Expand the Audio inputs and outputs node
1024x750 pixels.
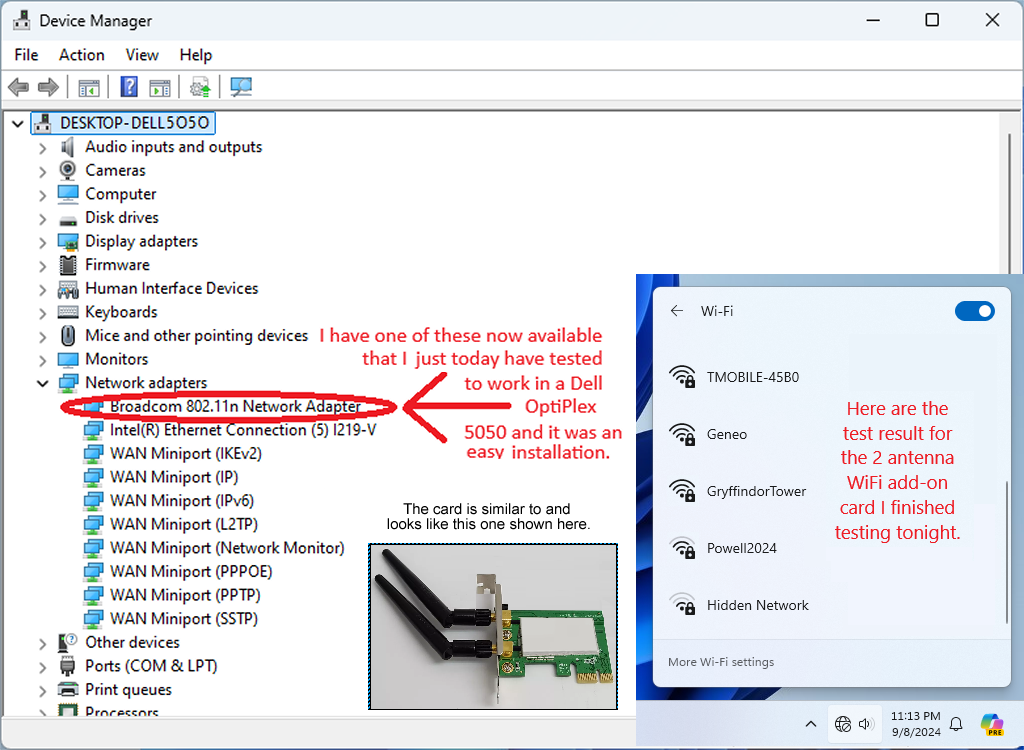point(42,148)
